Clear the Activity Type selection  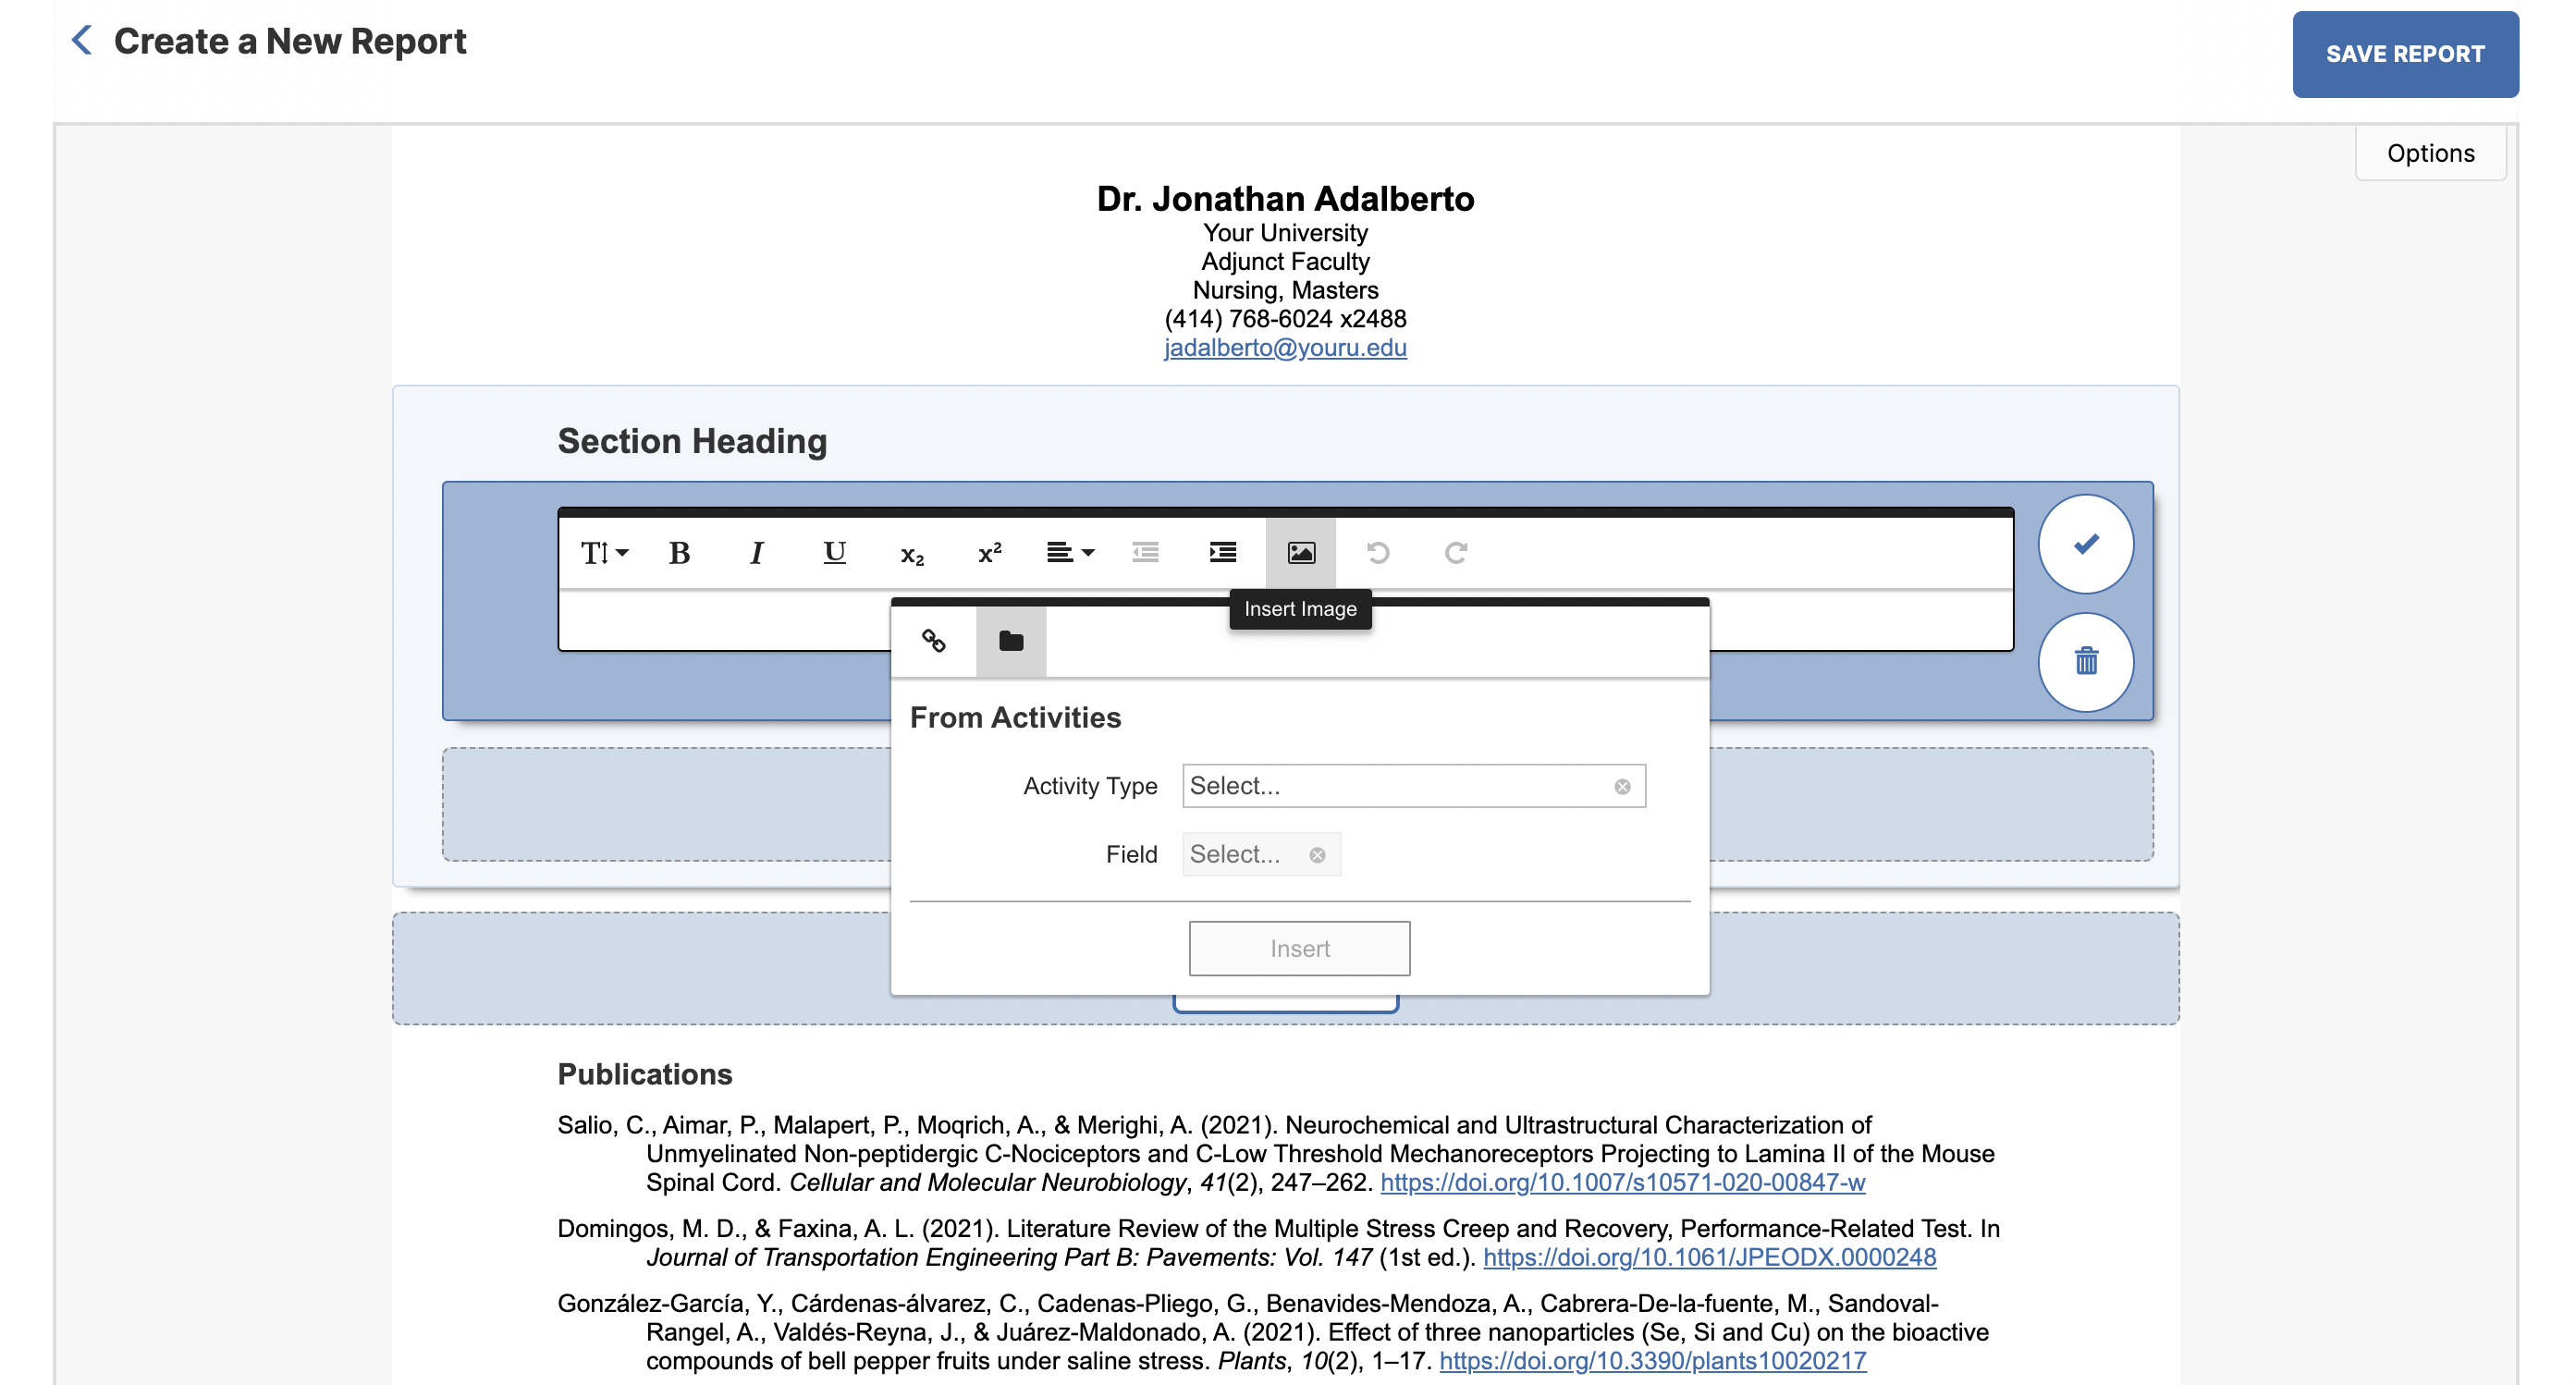pos(1622,786)
